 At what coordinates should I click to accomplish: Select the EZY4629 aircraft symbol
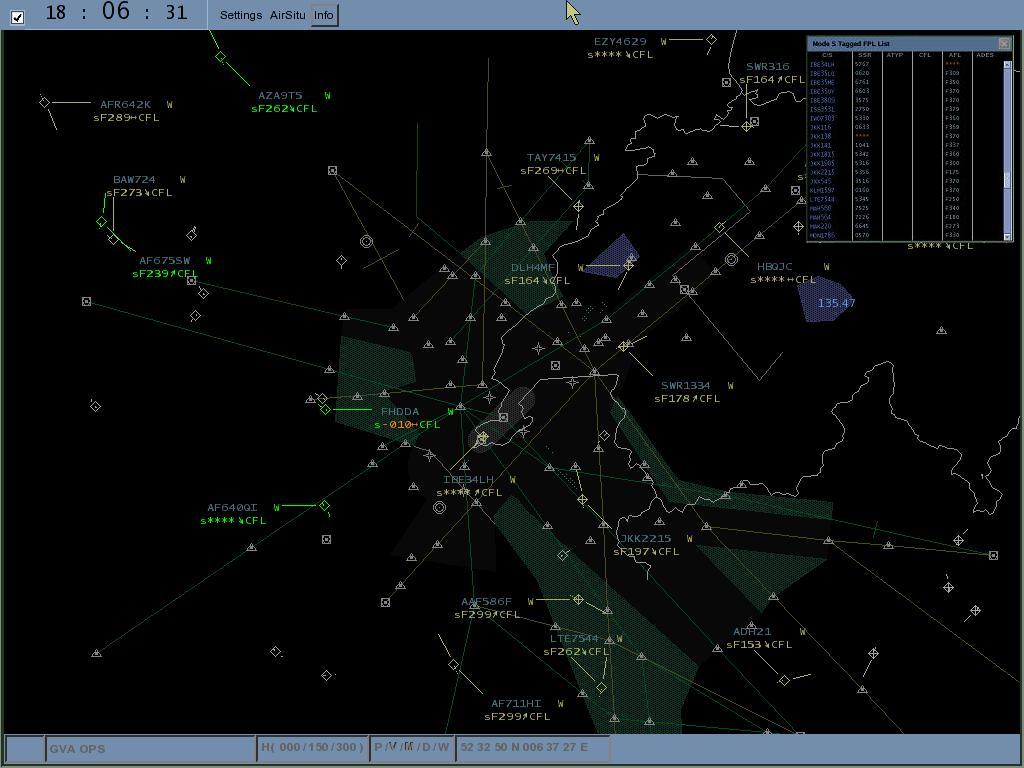[711, 39]
